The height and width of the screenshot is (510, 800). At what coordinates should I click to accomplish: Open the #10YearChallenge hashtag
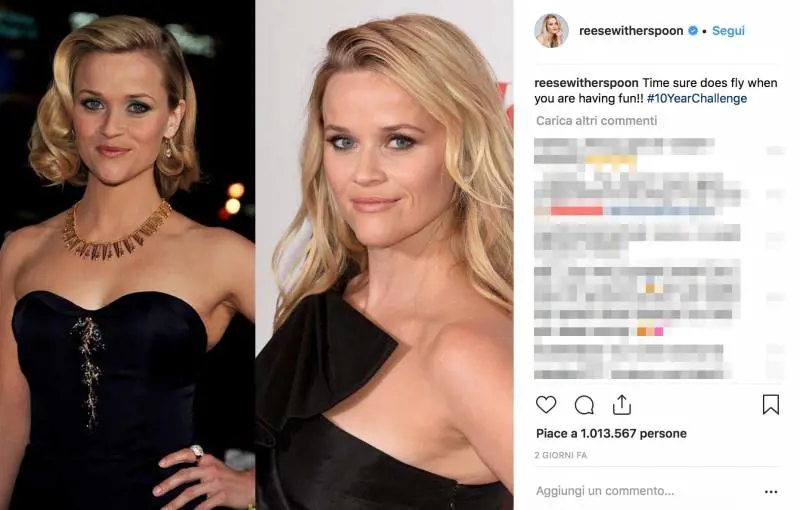point(696,98)
